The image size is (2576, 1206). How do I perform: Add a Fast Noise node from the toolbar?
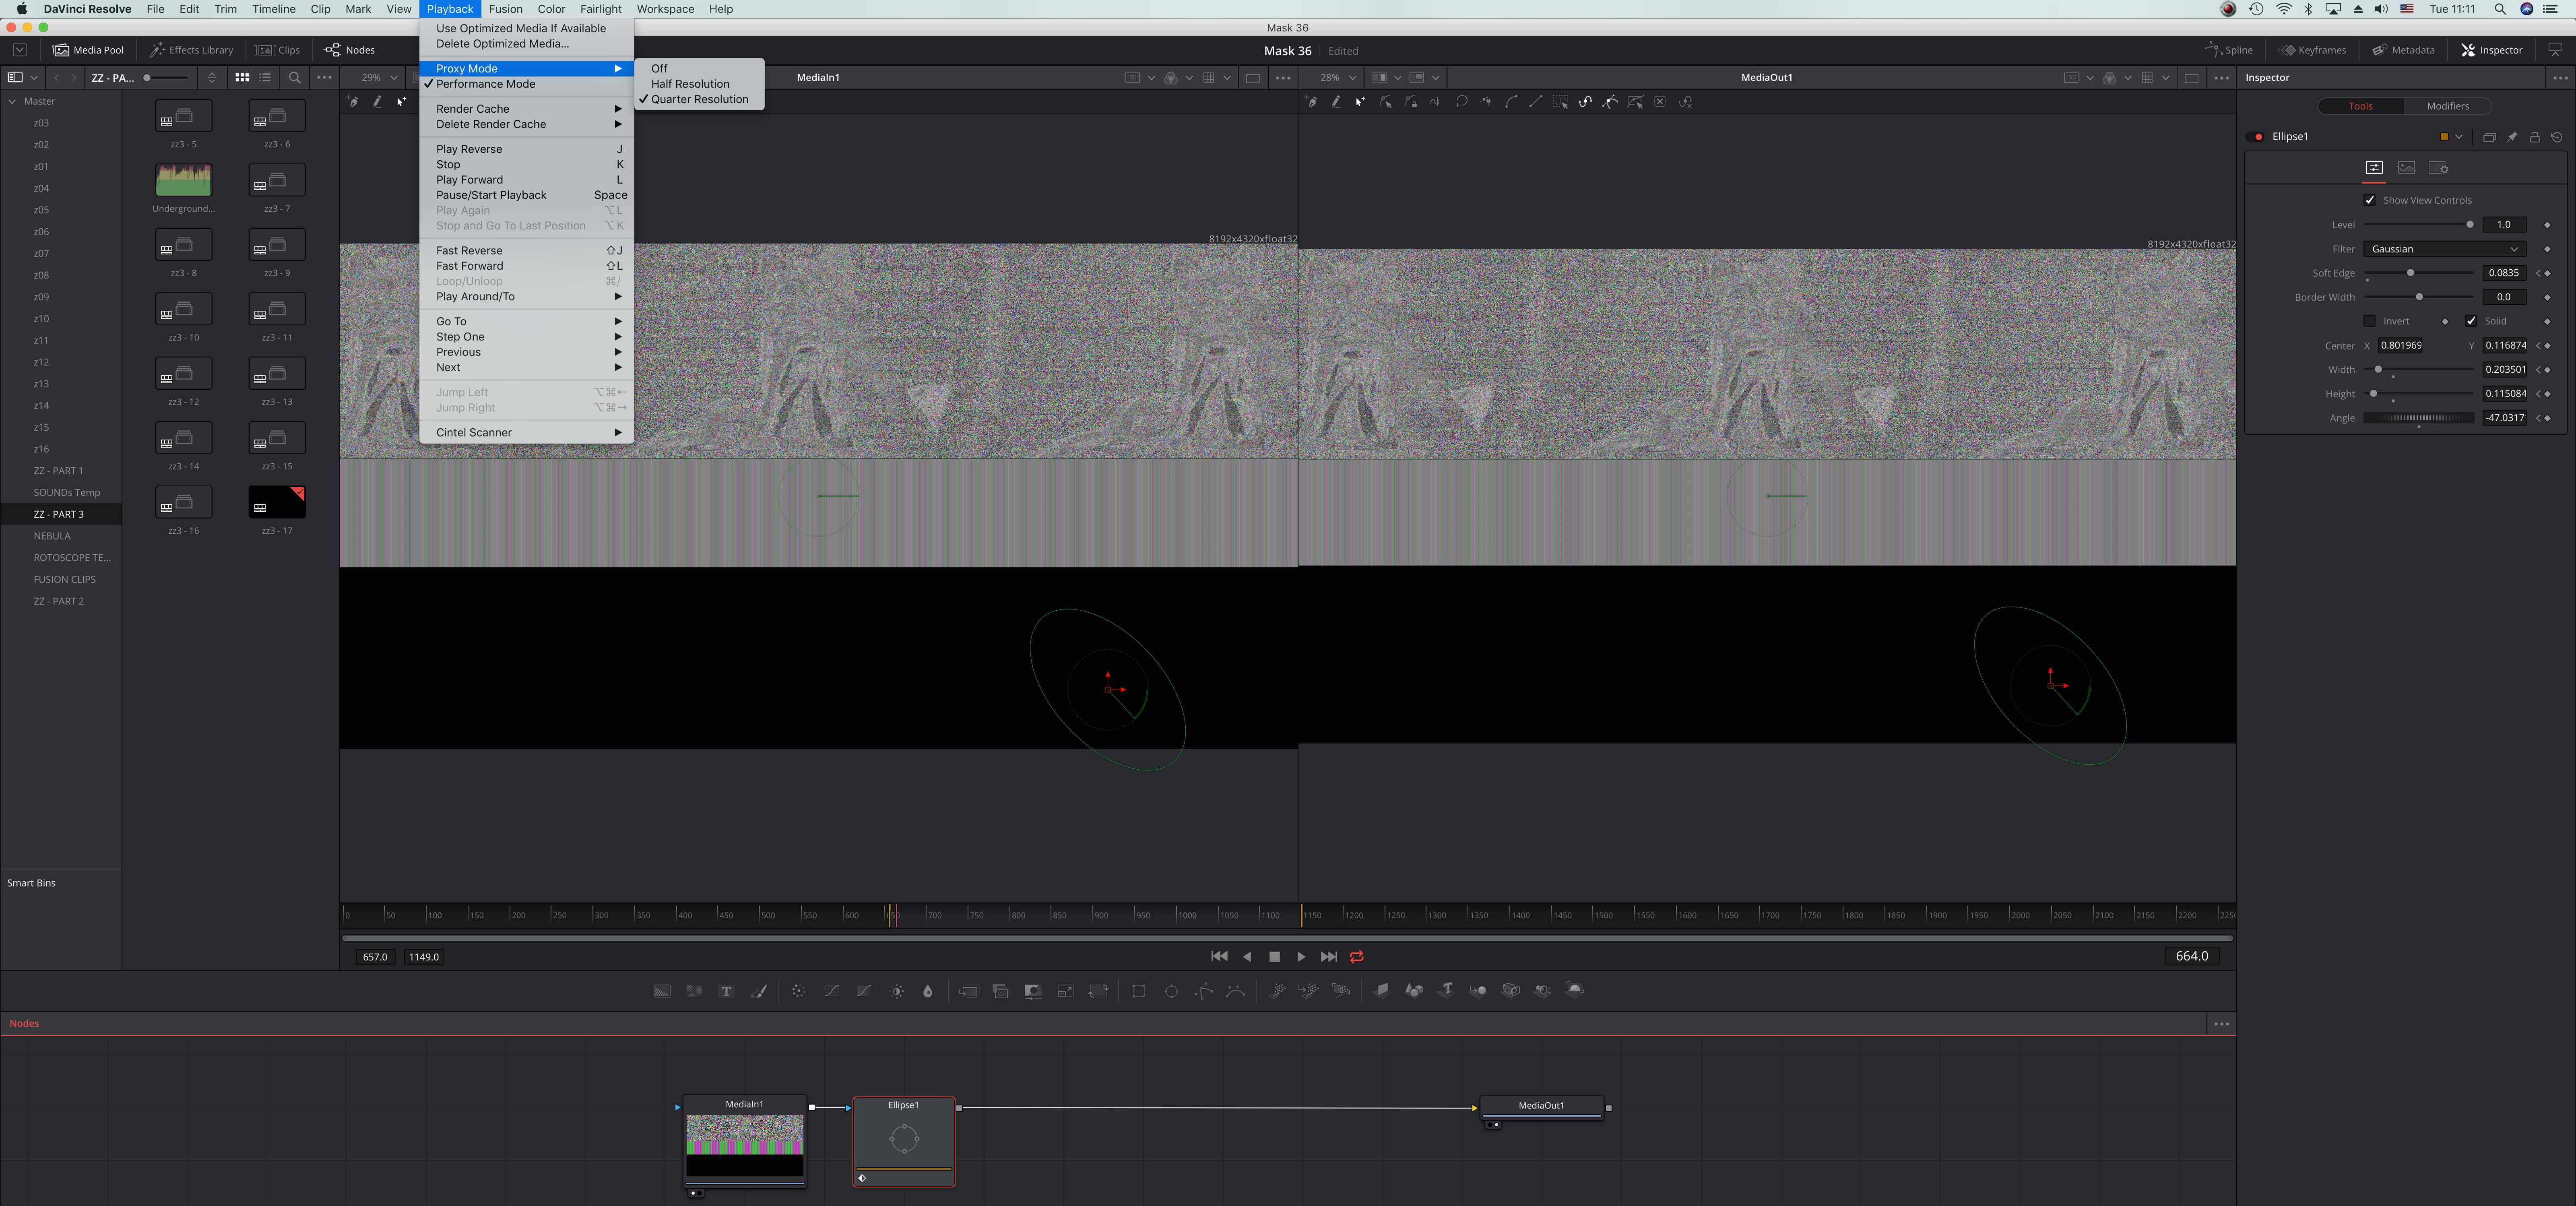pyautogui.click(x=694, y=991)
